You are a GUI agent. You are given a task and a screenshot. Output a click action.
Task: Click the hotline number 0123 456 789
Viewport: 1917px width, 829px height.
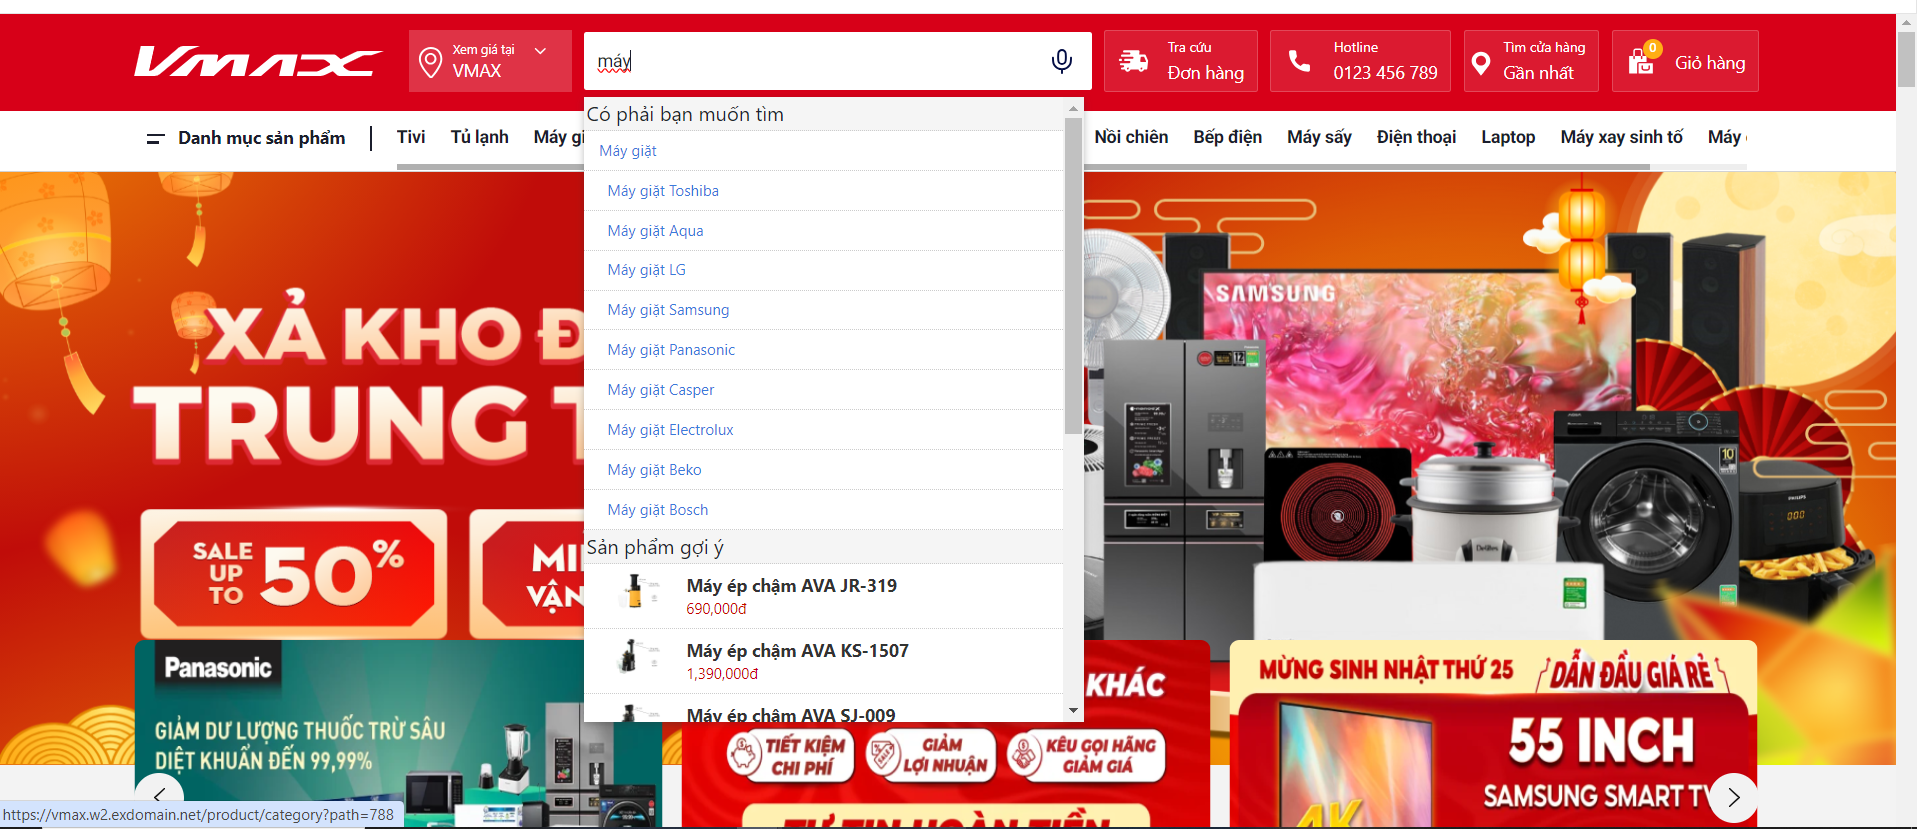[1385, 73]
